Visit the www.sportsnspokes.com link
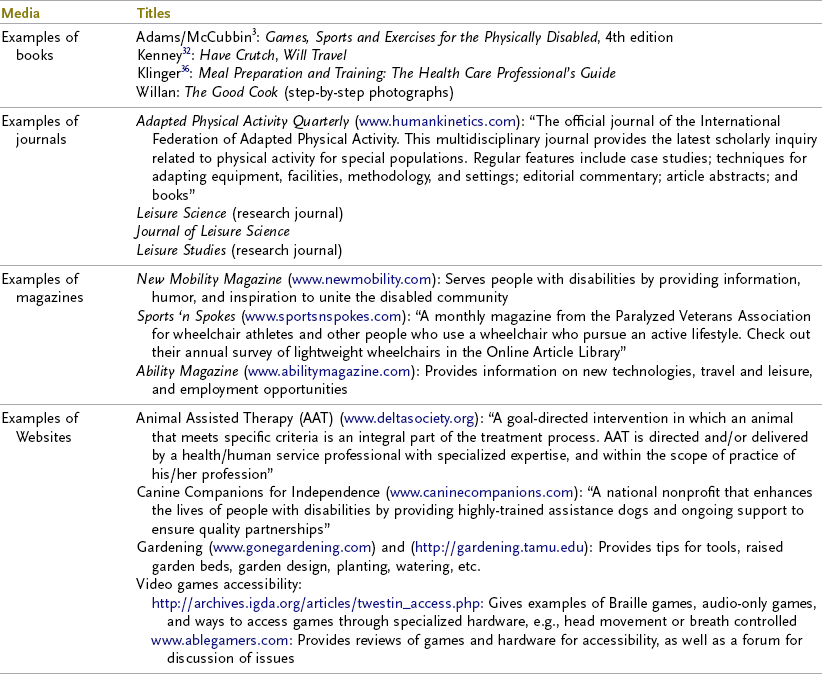The height and width of the screenshot is (674, 822). [x=323, y=316]
